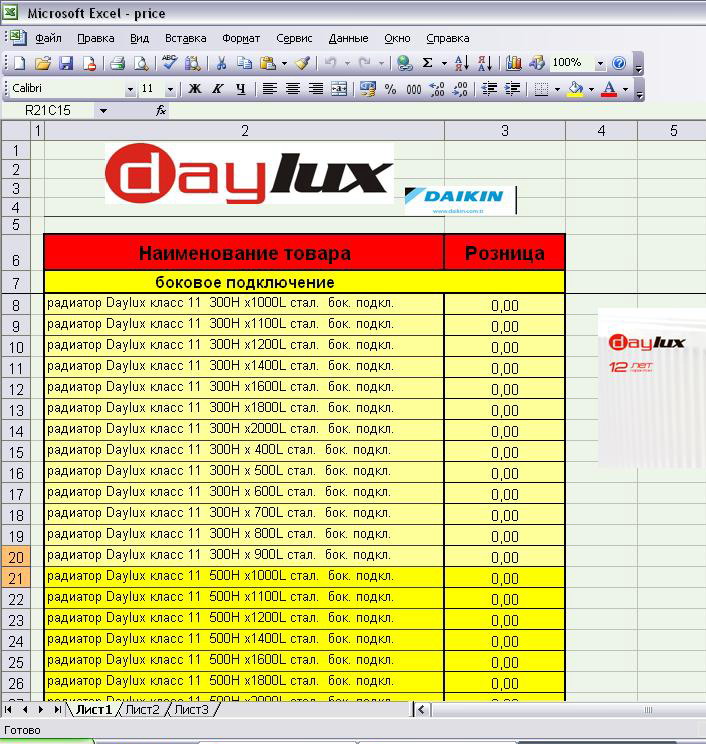Toggle italic (К) formatting

coord(218,89)
